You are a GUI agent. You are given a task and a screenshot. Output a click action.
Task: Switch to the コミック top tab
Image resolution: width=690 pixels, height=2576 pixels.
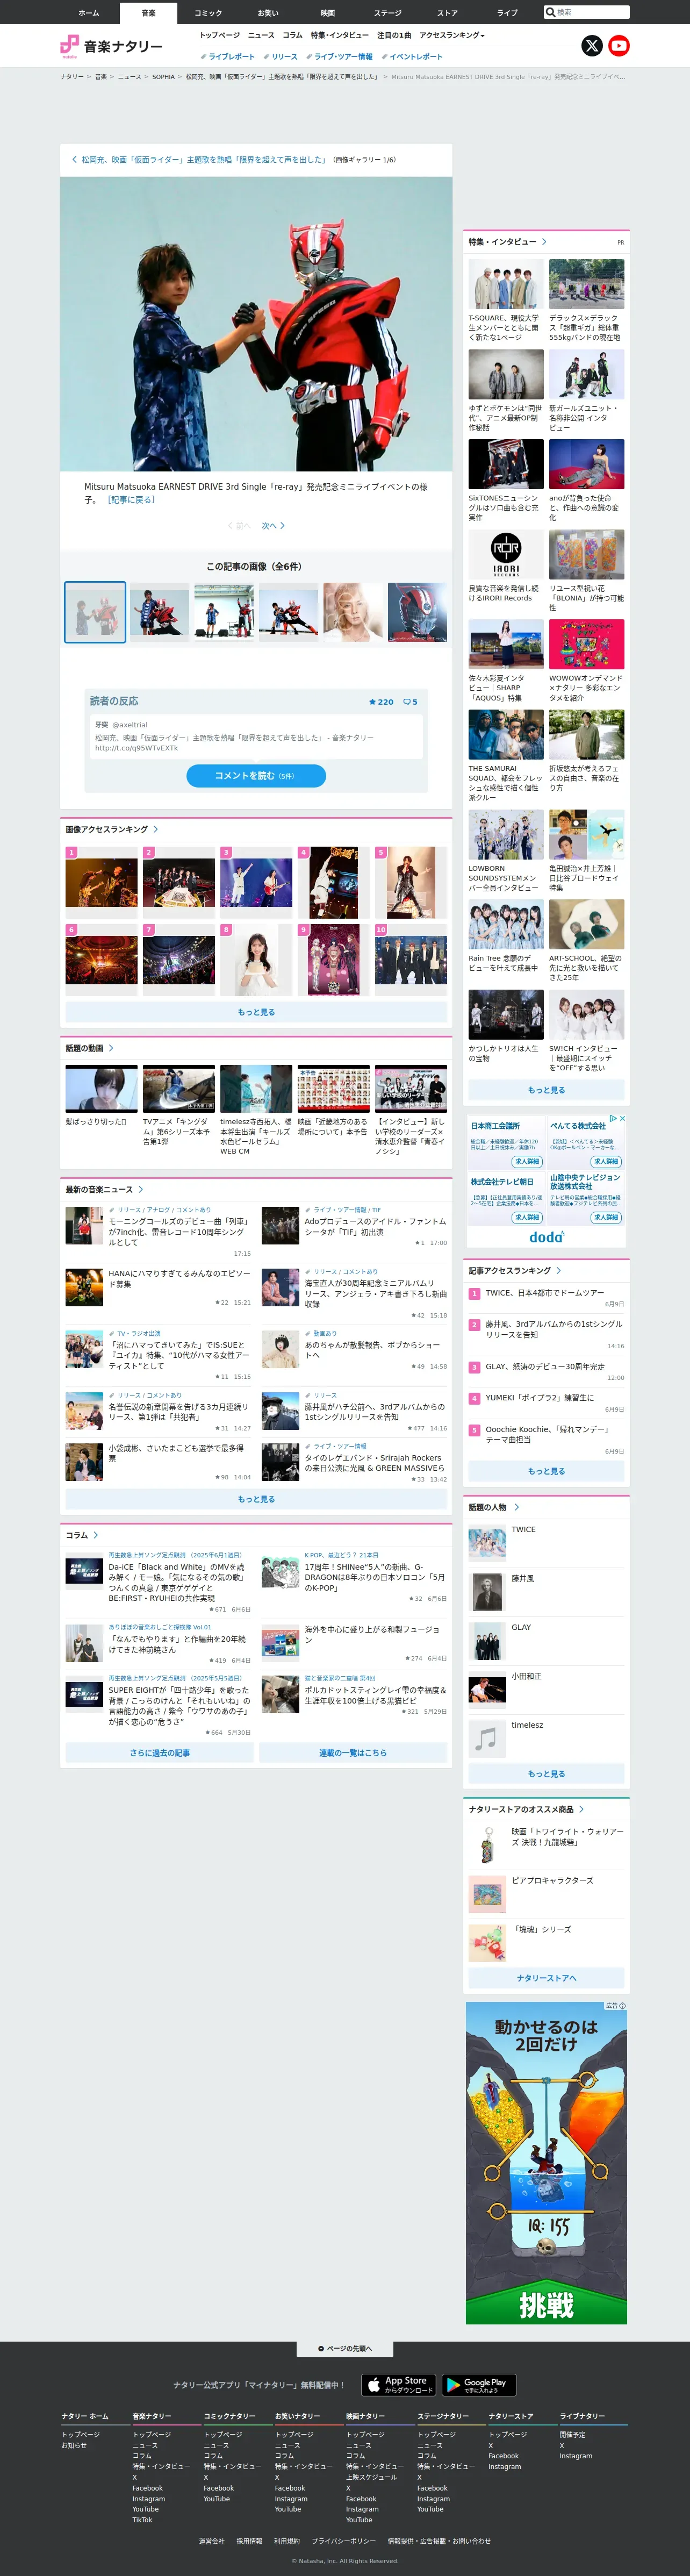click(208, 13)
